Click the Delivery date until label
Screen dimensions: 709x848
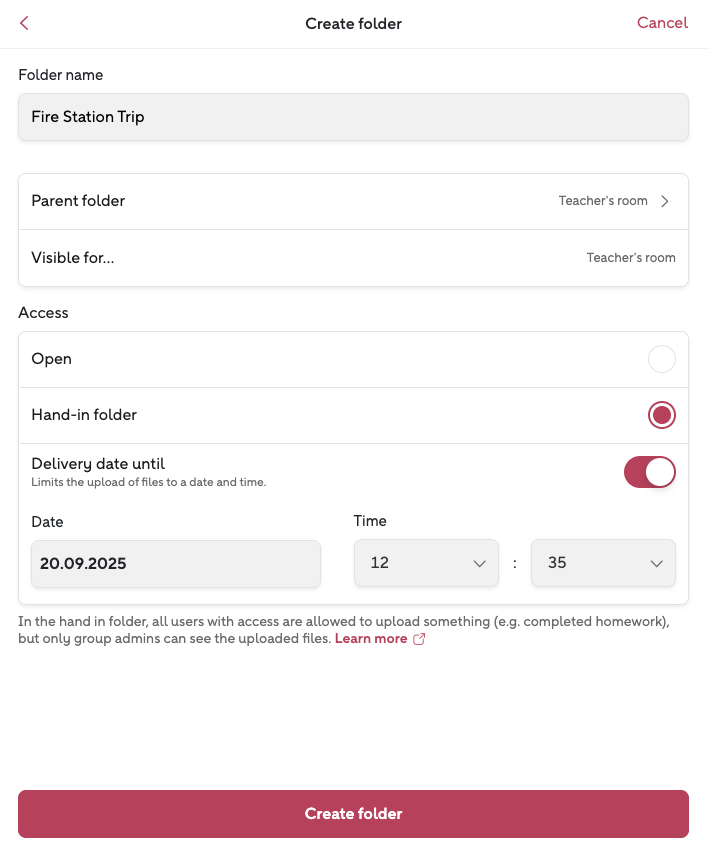pyautogui.click(x=98, y=464)
